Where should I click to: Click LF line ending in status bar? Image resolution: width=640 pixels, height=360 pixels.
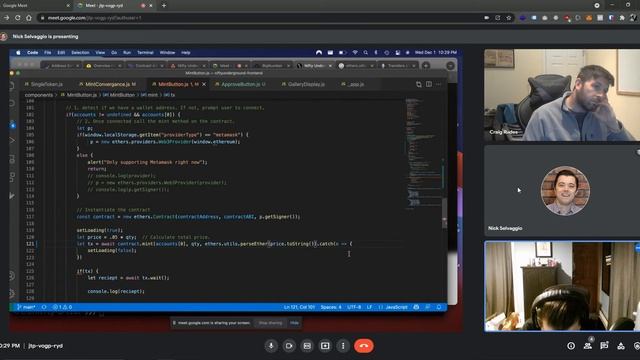point(369,307)
